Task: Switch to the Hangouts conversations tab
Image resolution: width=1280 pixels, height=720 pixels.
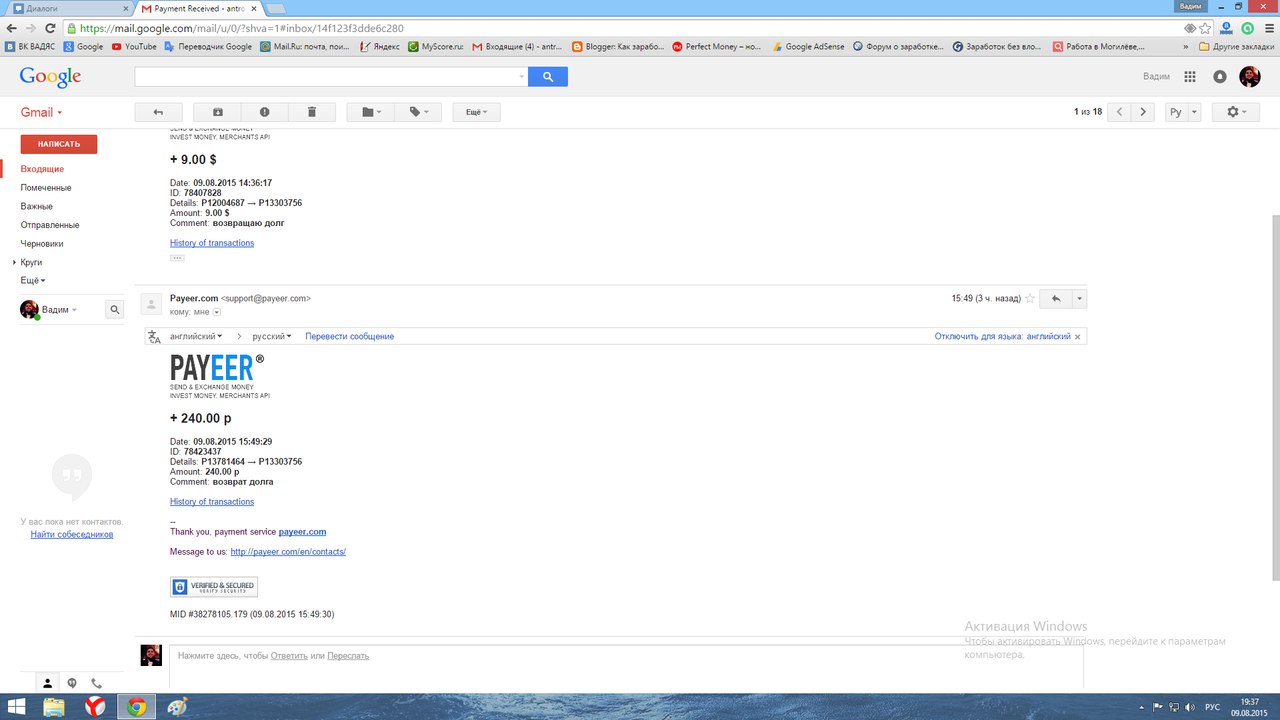Action: tap(72, 684)
